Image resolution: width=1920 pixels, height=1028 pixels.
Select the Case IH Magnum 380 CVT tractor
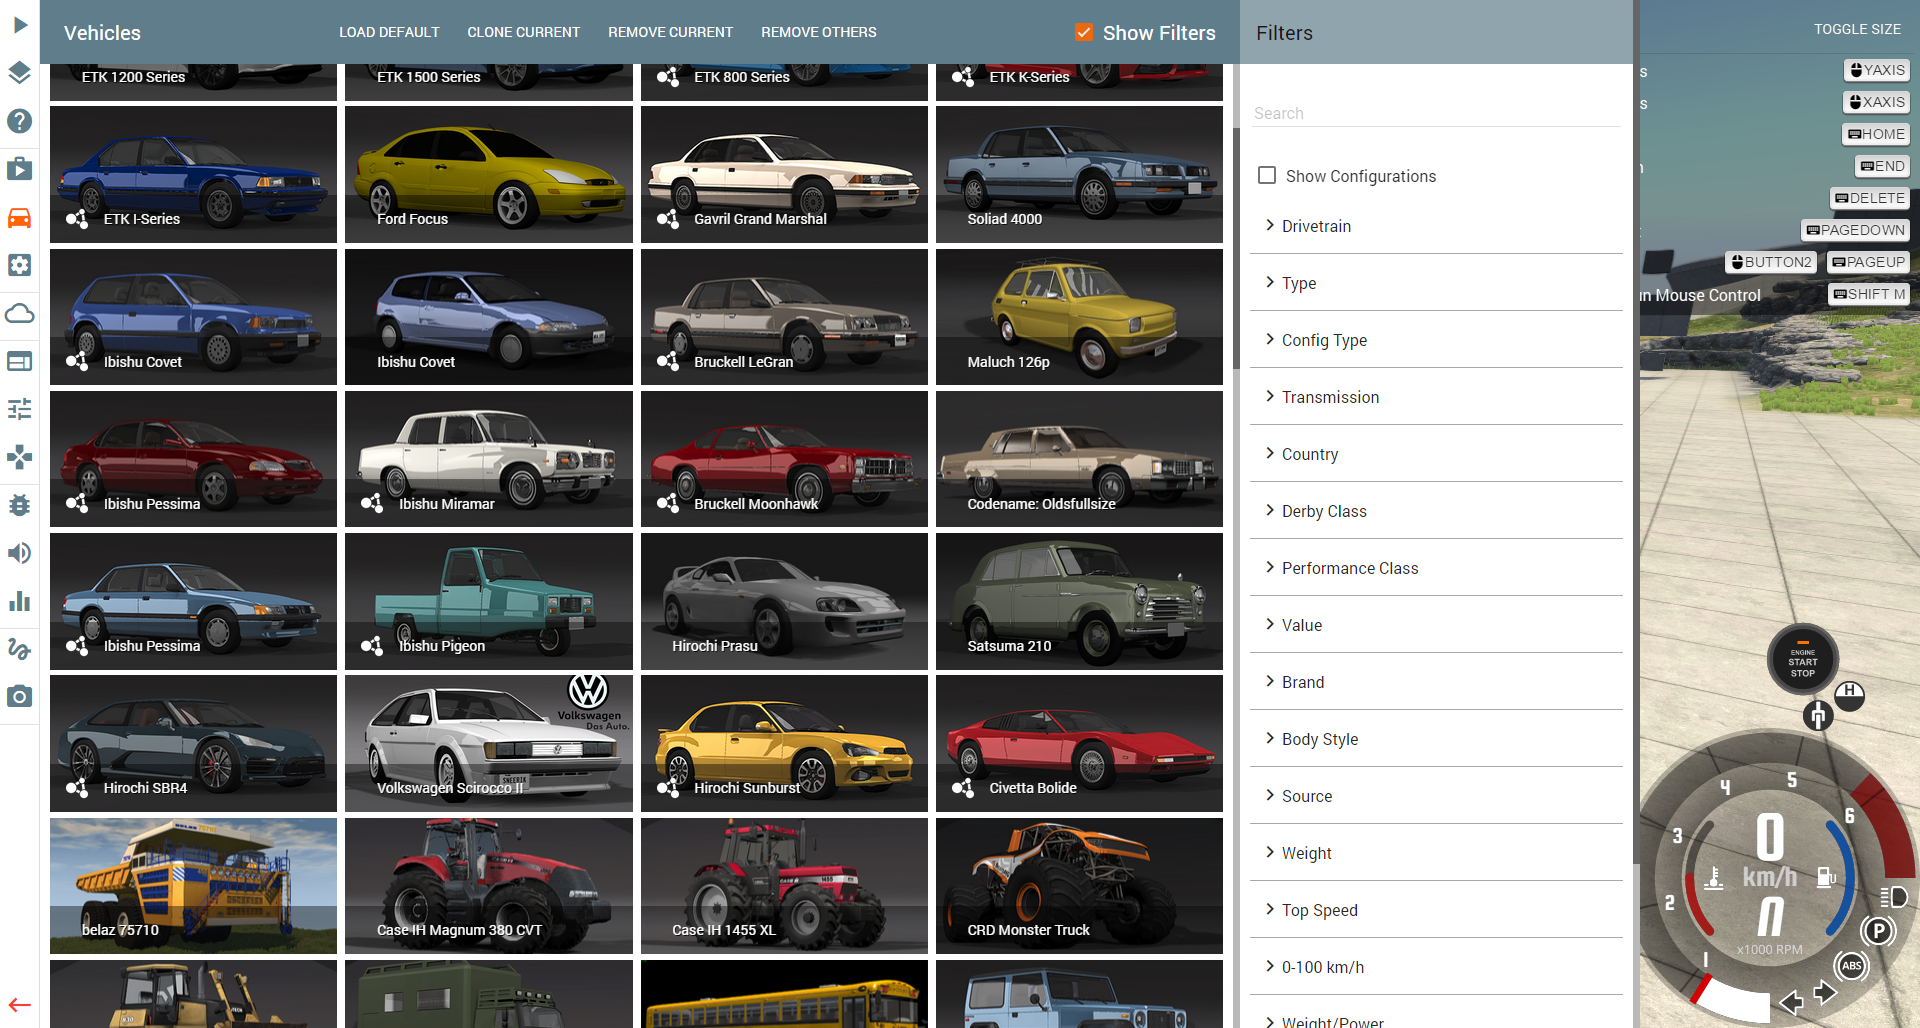point(488,886)
